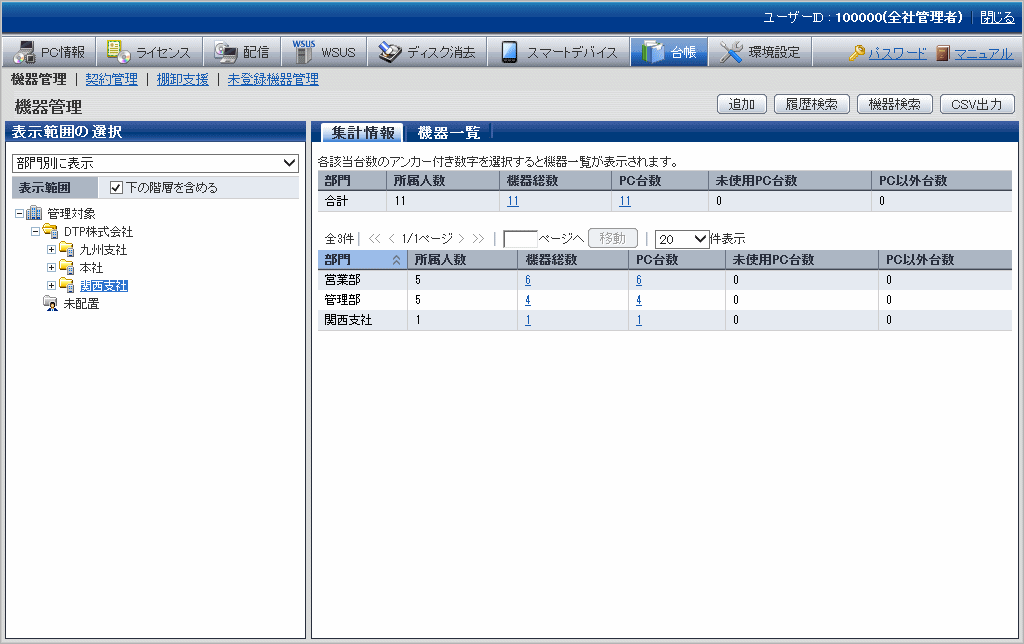
Task: Open the 部門別に表示 dropdown
Action: 155,162
